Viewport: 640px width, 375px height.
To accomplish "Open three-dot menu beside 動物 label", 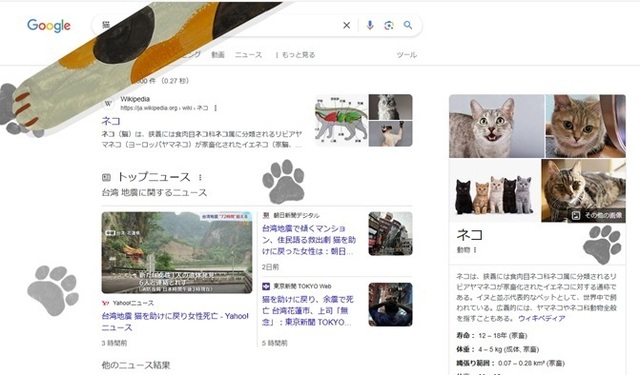I will (475, 250).
